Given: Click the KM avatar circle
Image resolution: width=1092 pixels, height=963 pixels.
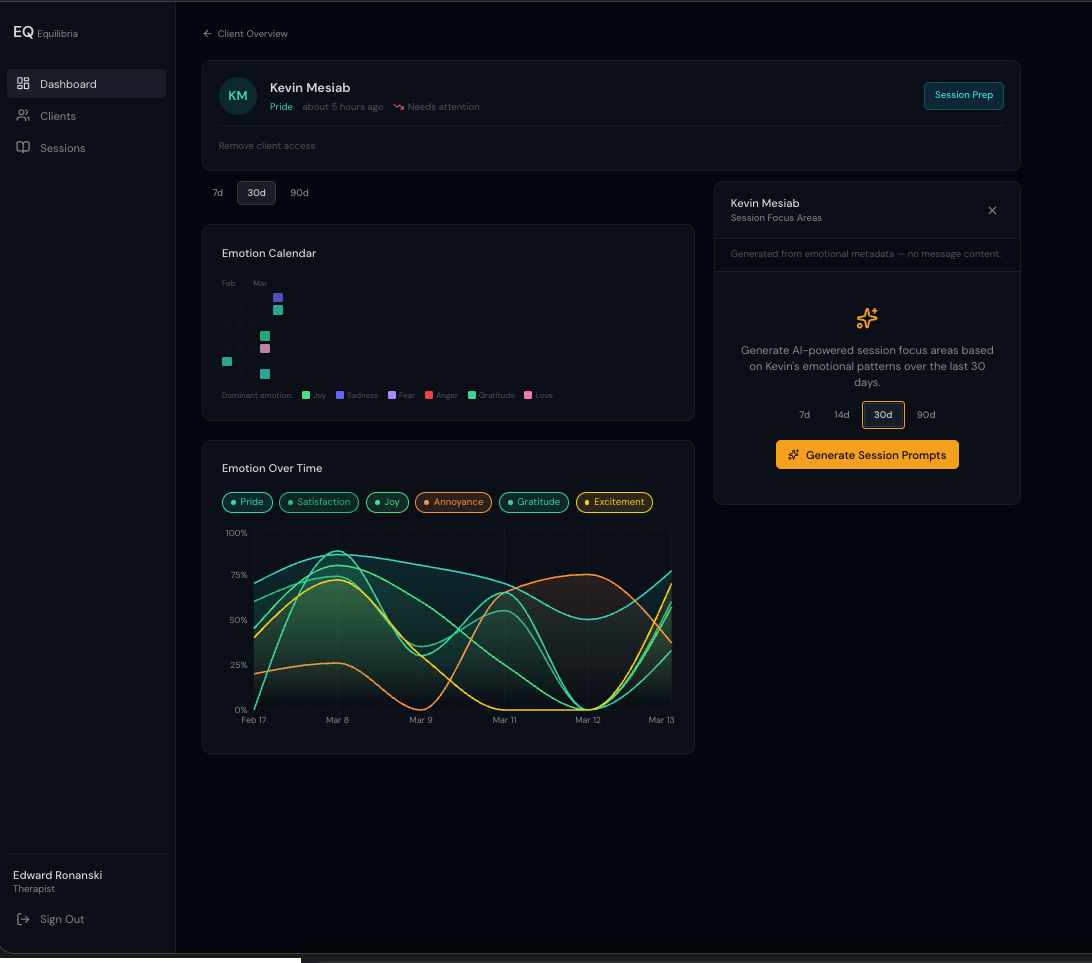Looking at the screenshot, I should click(x=238, y=96).
